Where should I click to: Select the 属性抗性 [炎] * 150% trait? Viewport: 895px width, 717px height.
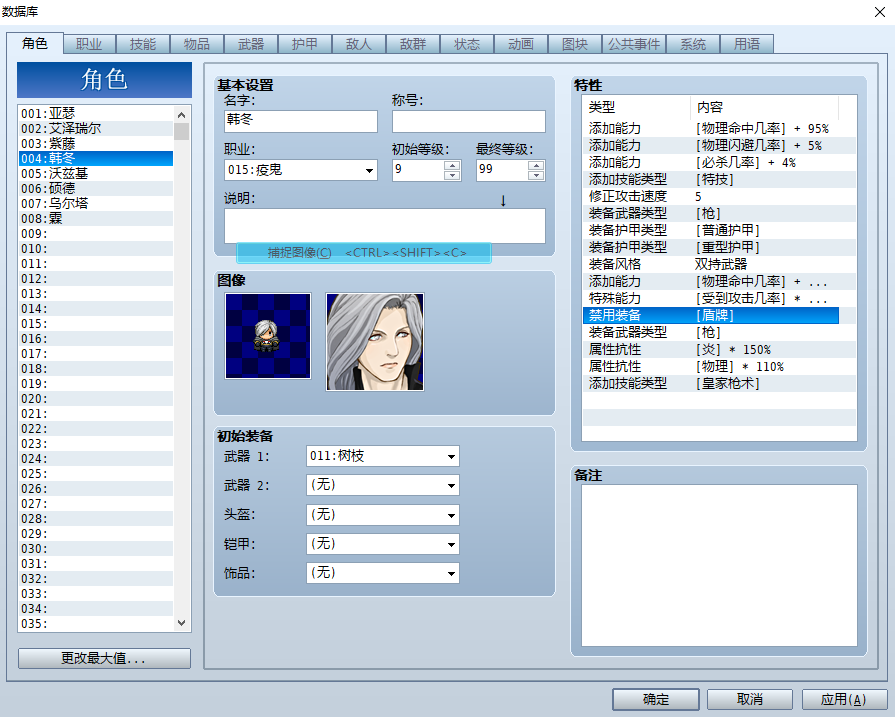point(719,349)
